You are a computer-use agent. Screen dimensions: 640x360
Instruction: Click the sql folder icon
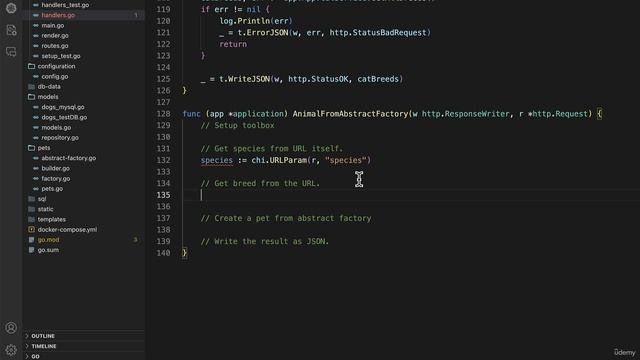click(x=31, y=199)
